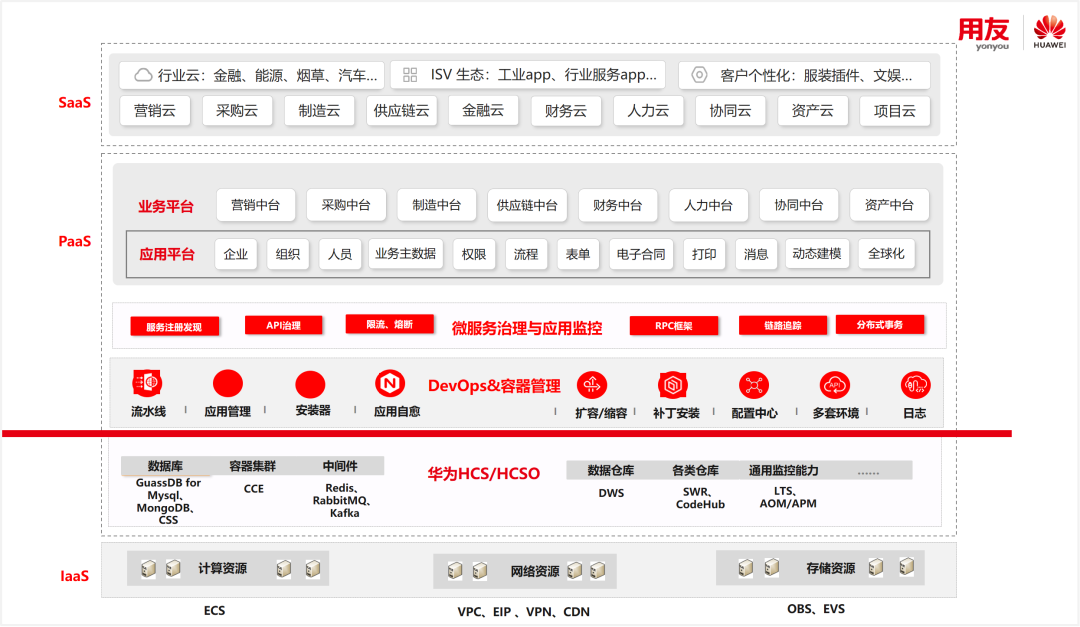Click the 协同云 box

pos(730,111)
